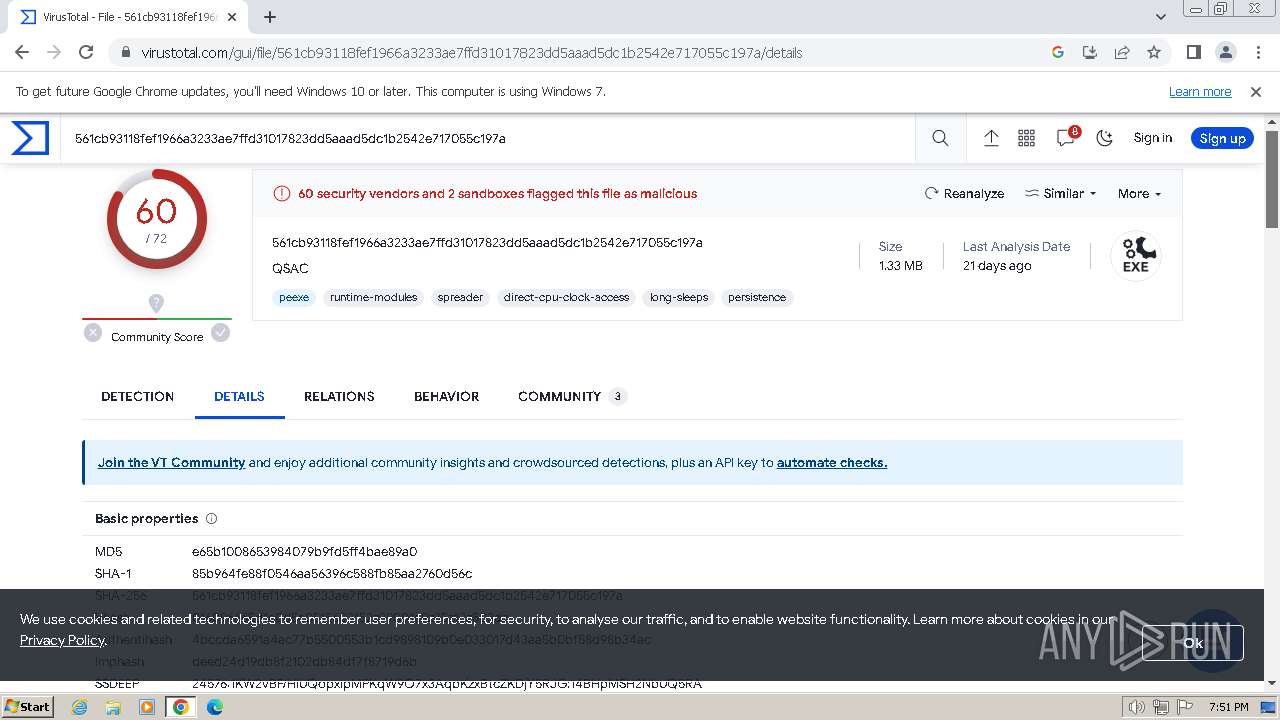The width and height of the screenshot is (1280, 720).
Task: Open Chrome three-dot menu
Action: [1257, 53]
